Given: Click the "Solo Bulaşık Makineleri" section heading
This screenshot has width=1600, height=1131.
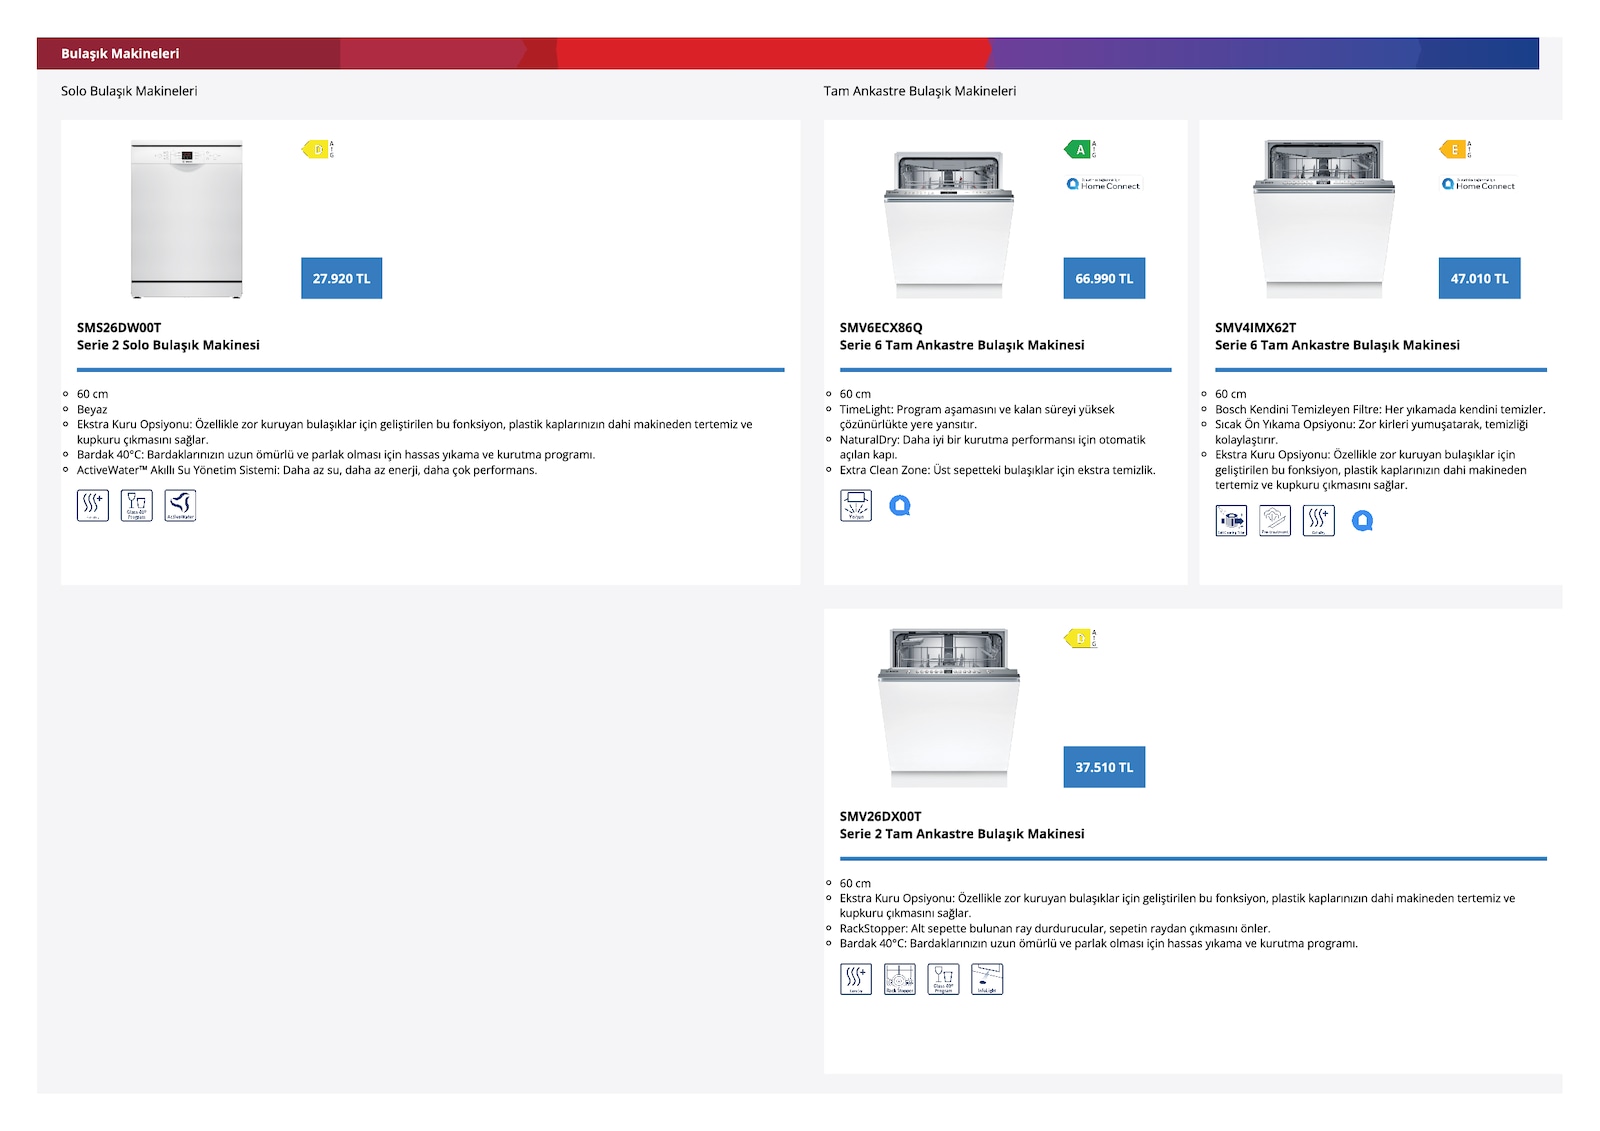Looking at the screenshot, I should (x=129, y=91).
